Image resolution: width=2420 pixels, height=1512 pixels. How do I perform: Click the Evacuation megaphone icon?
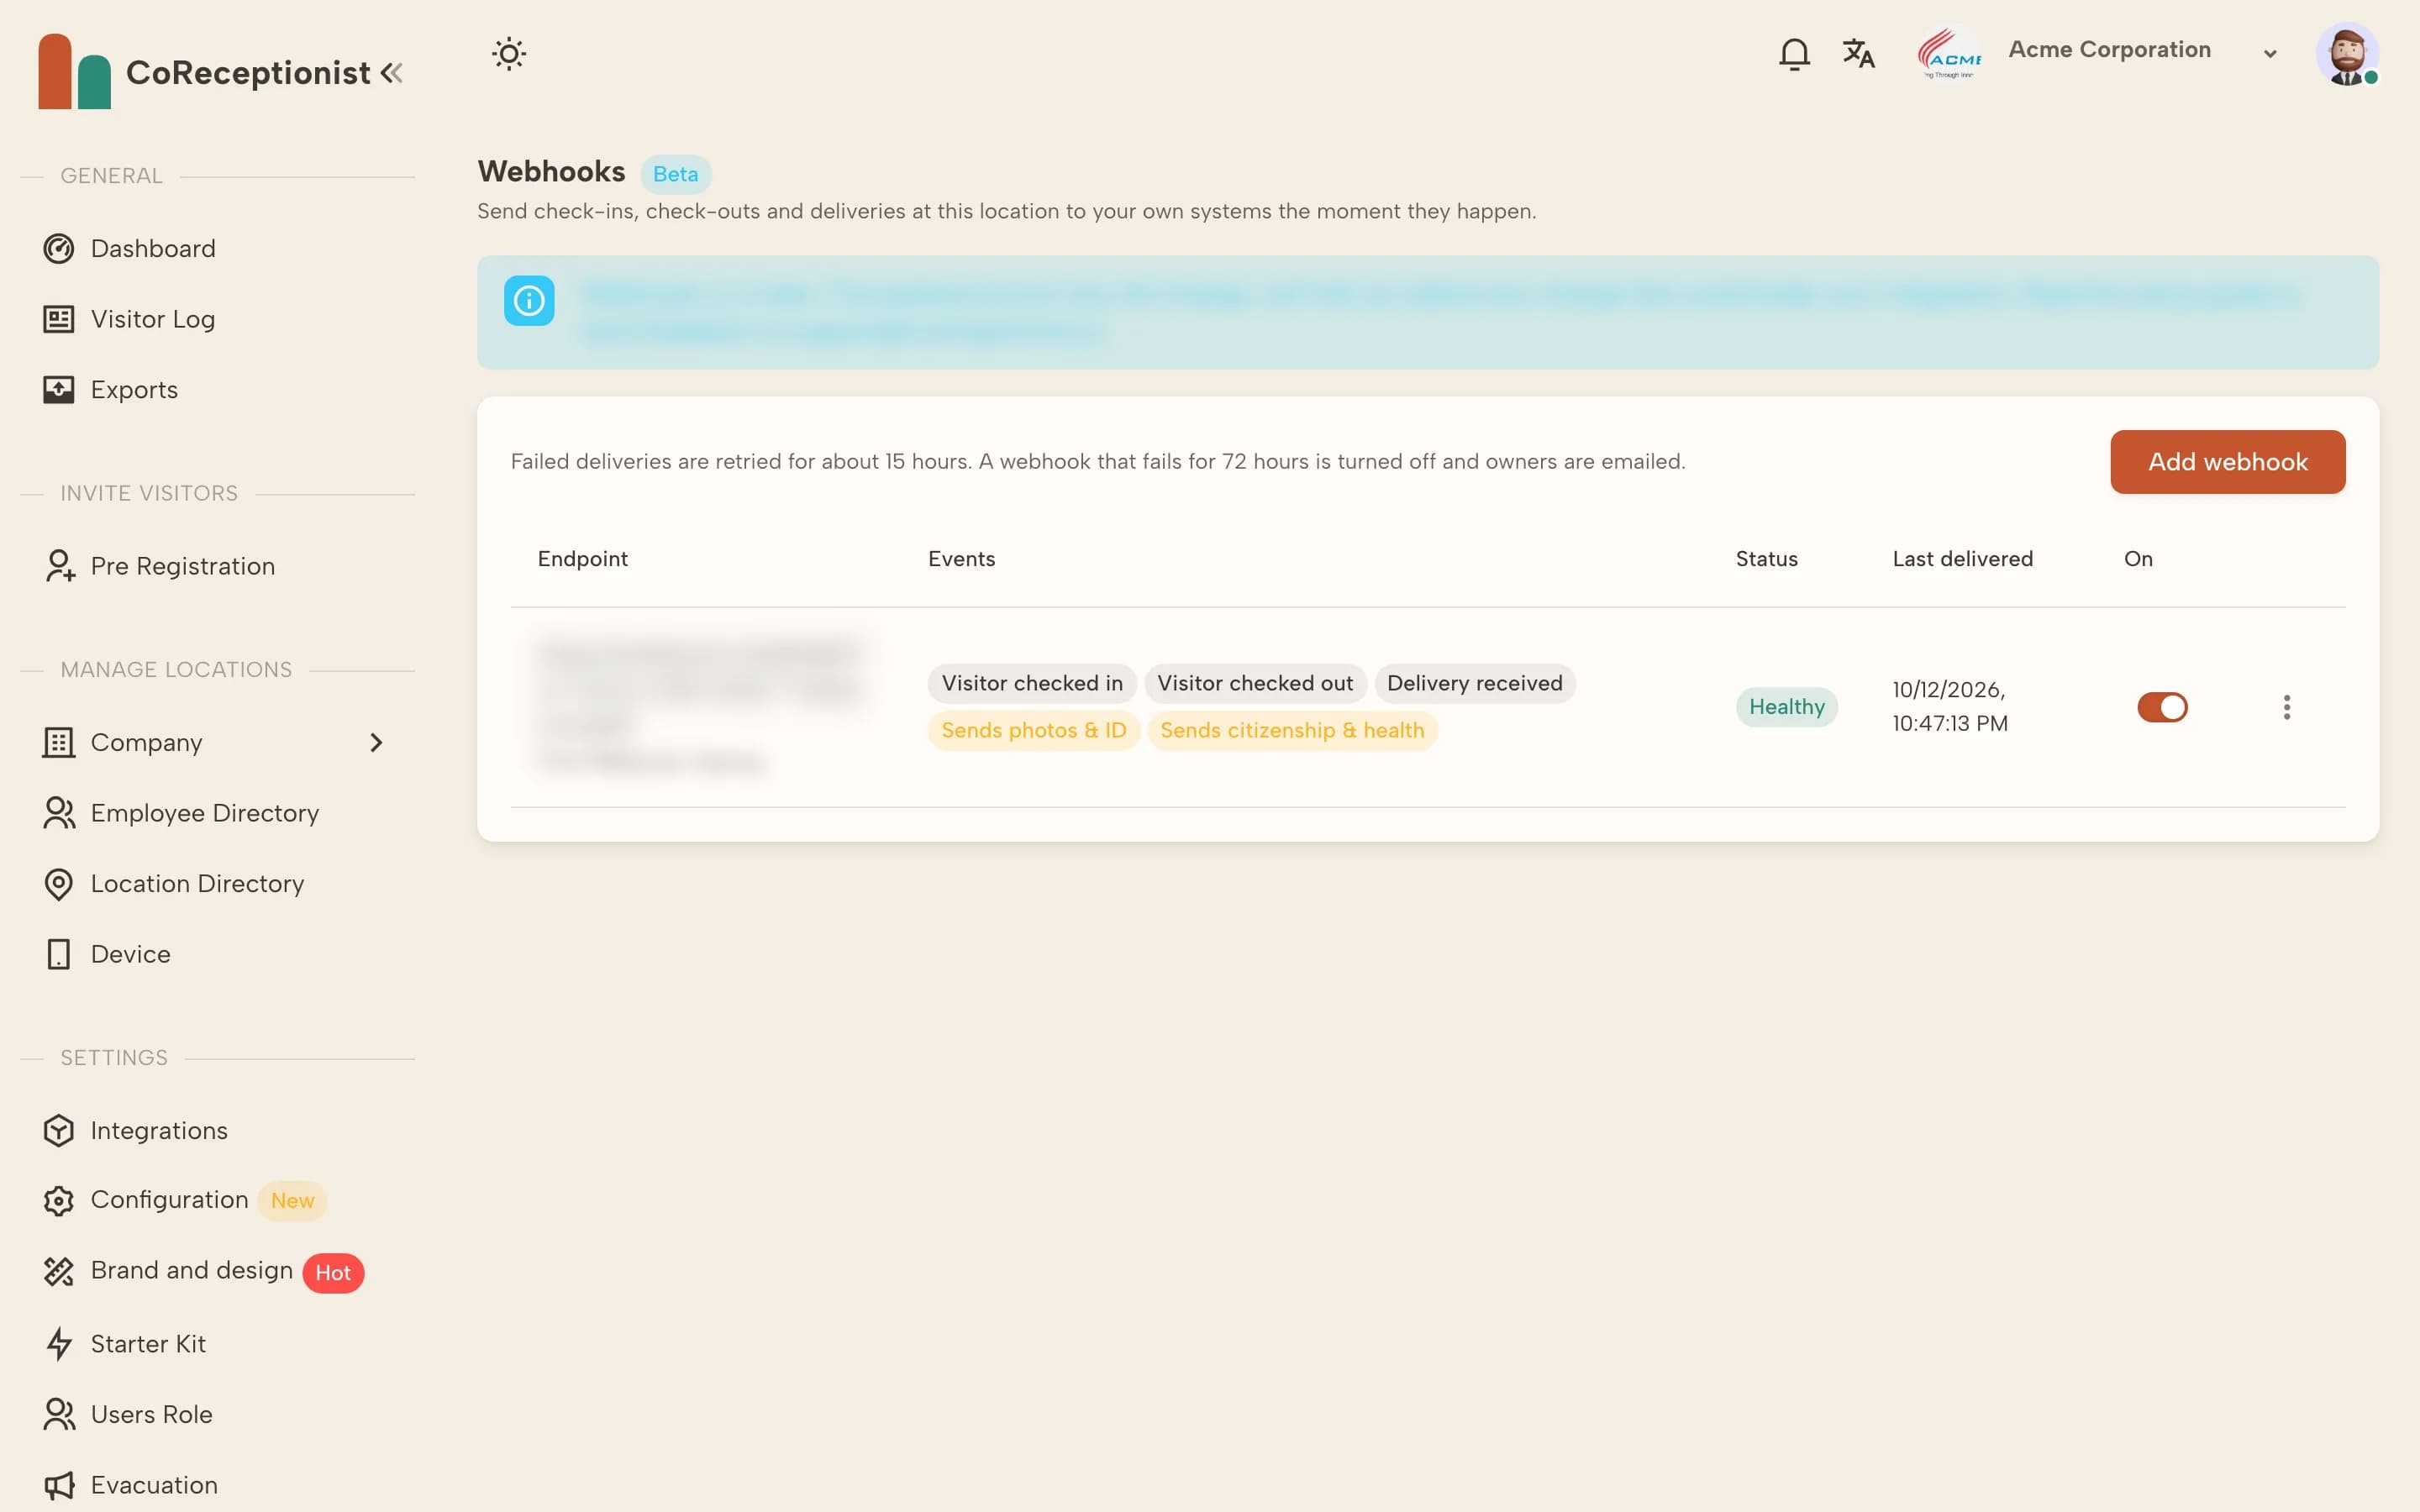[x=59, y=1486]
